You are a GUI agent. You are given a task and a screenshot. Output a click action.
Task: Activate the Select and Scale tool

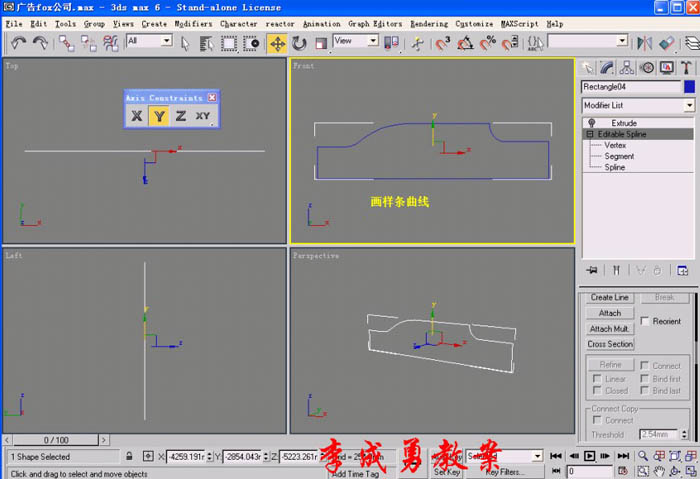pos(321,43)
